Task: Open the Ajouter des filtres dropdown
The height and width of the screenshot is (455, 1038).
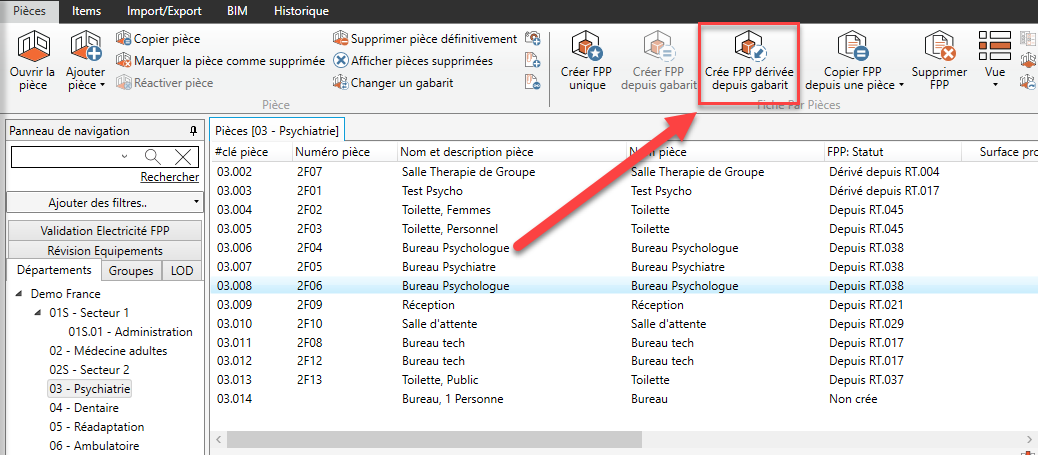Action: 104,203
